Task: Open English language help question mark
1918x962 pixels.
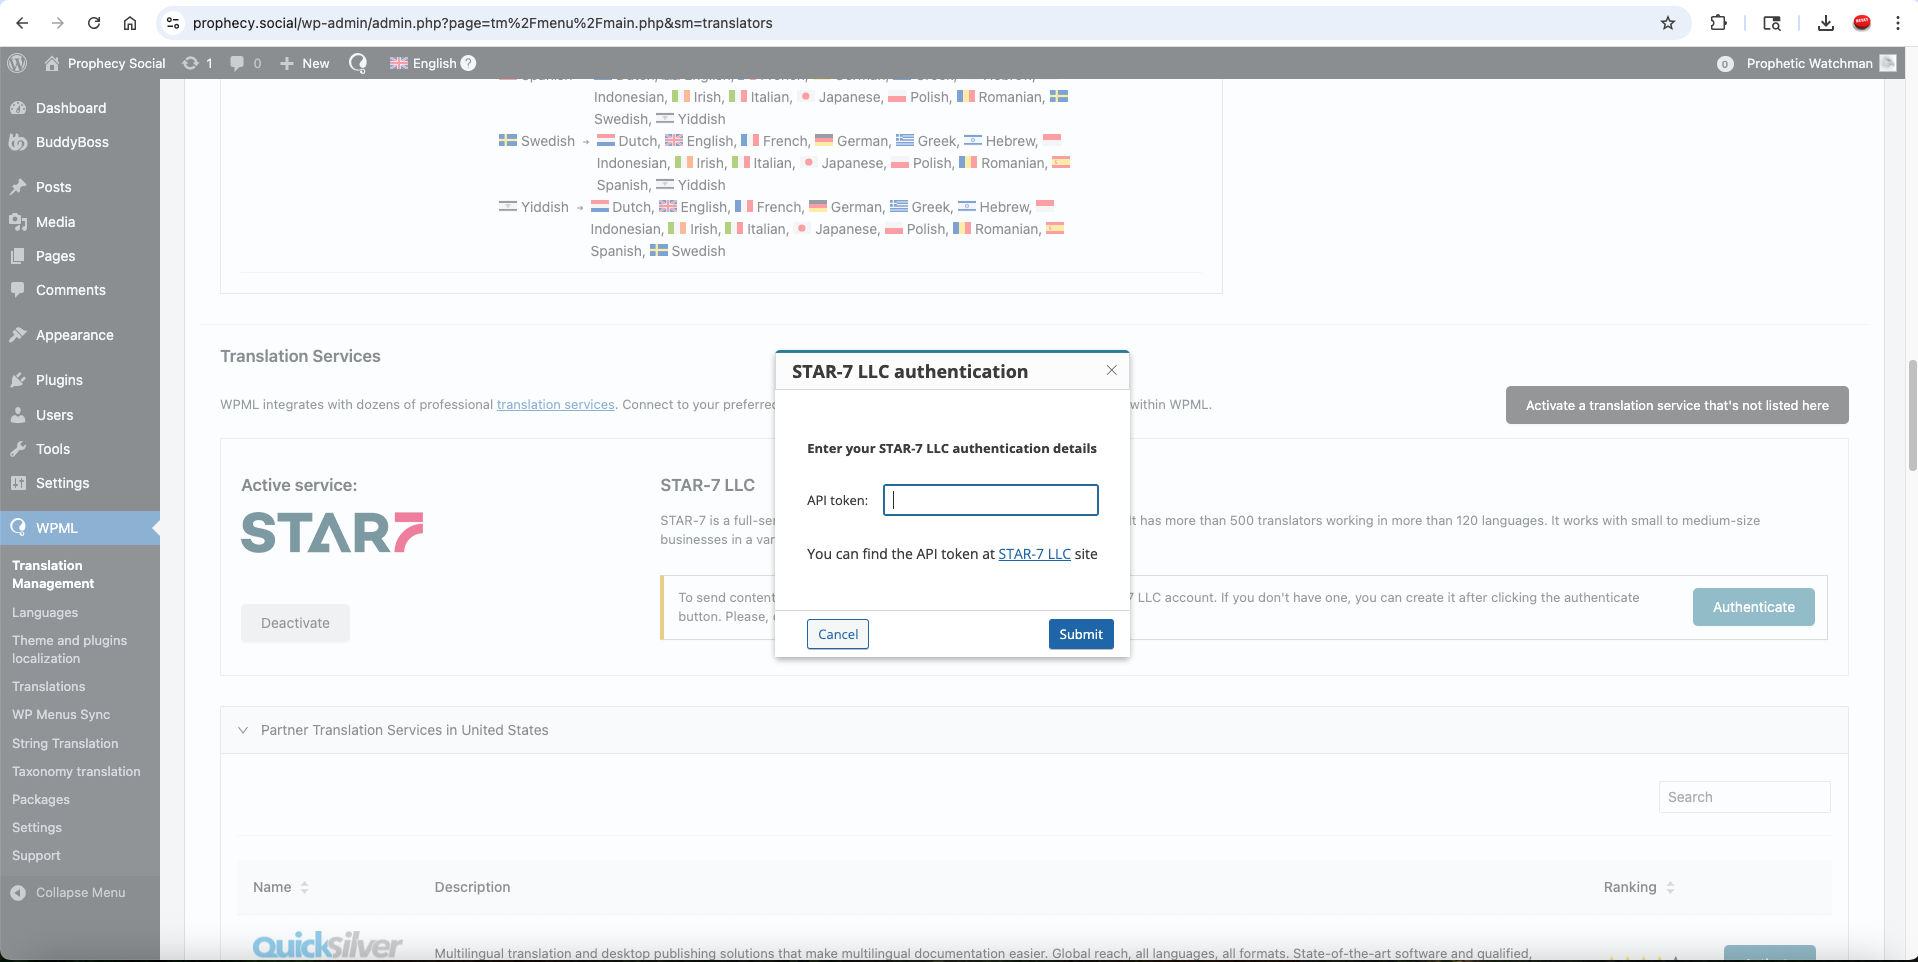Action: (468, 63)
